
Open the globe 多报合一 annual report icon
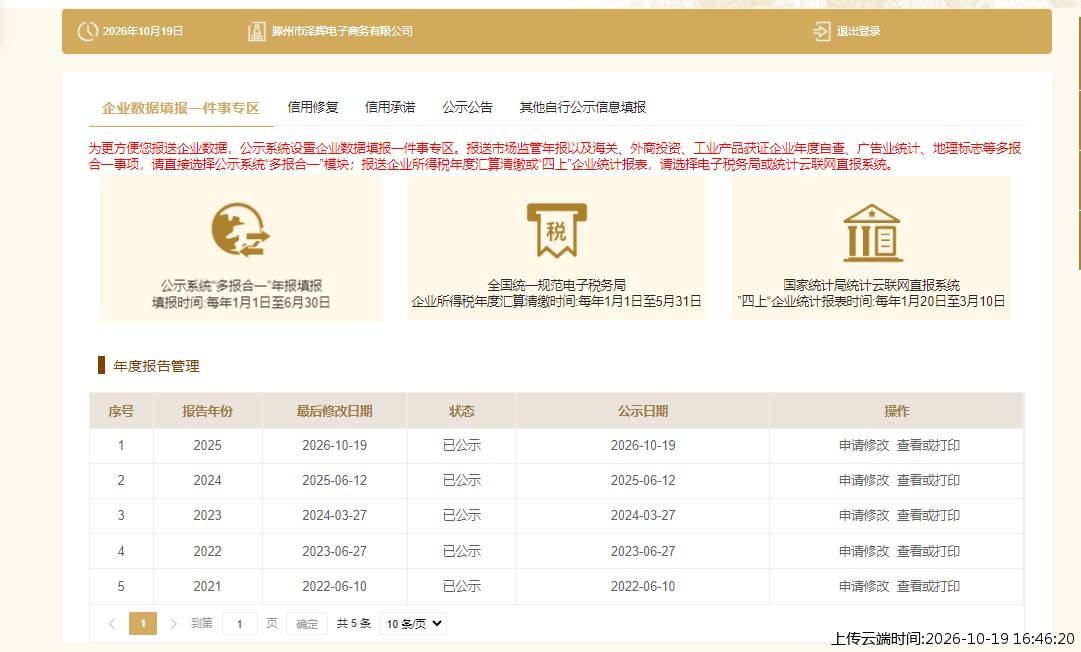241,230
